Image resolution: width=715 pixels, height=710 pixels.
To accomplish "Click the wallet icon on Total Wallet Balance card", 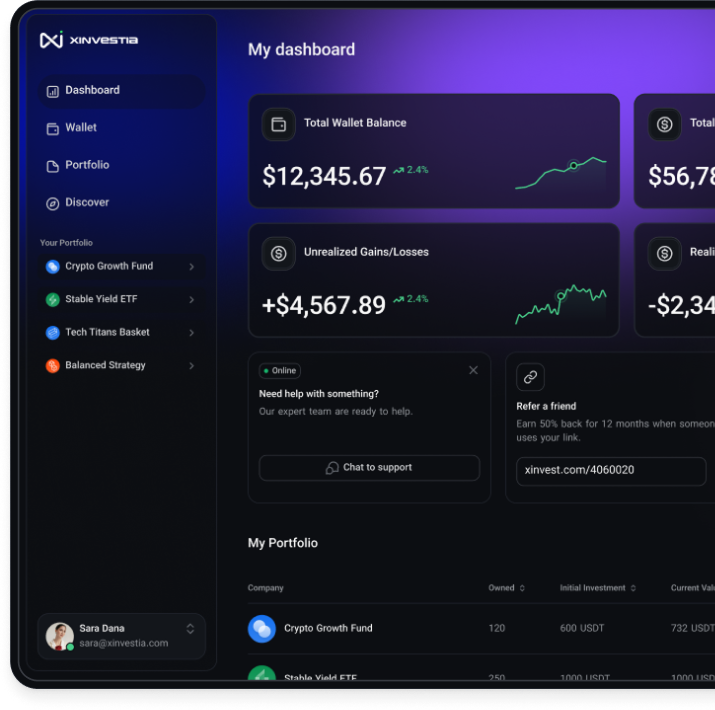I will coord(279,124).
